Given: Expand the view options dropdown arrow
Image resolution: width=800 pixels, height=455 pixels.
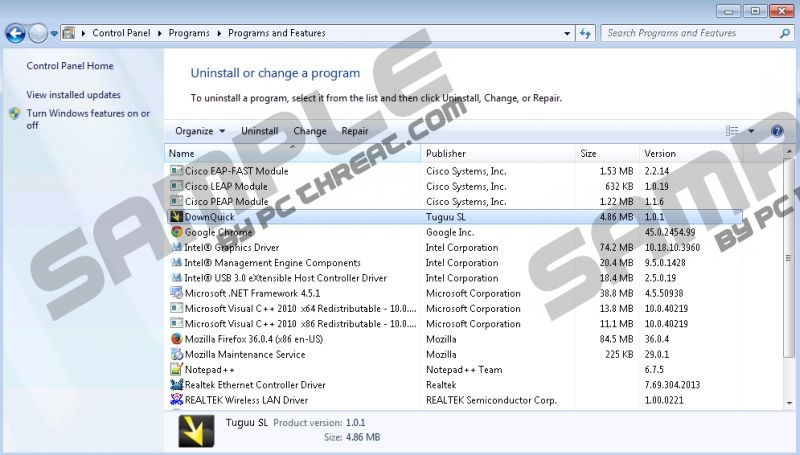Looking at the screenshot, I should tap(751, 131).
